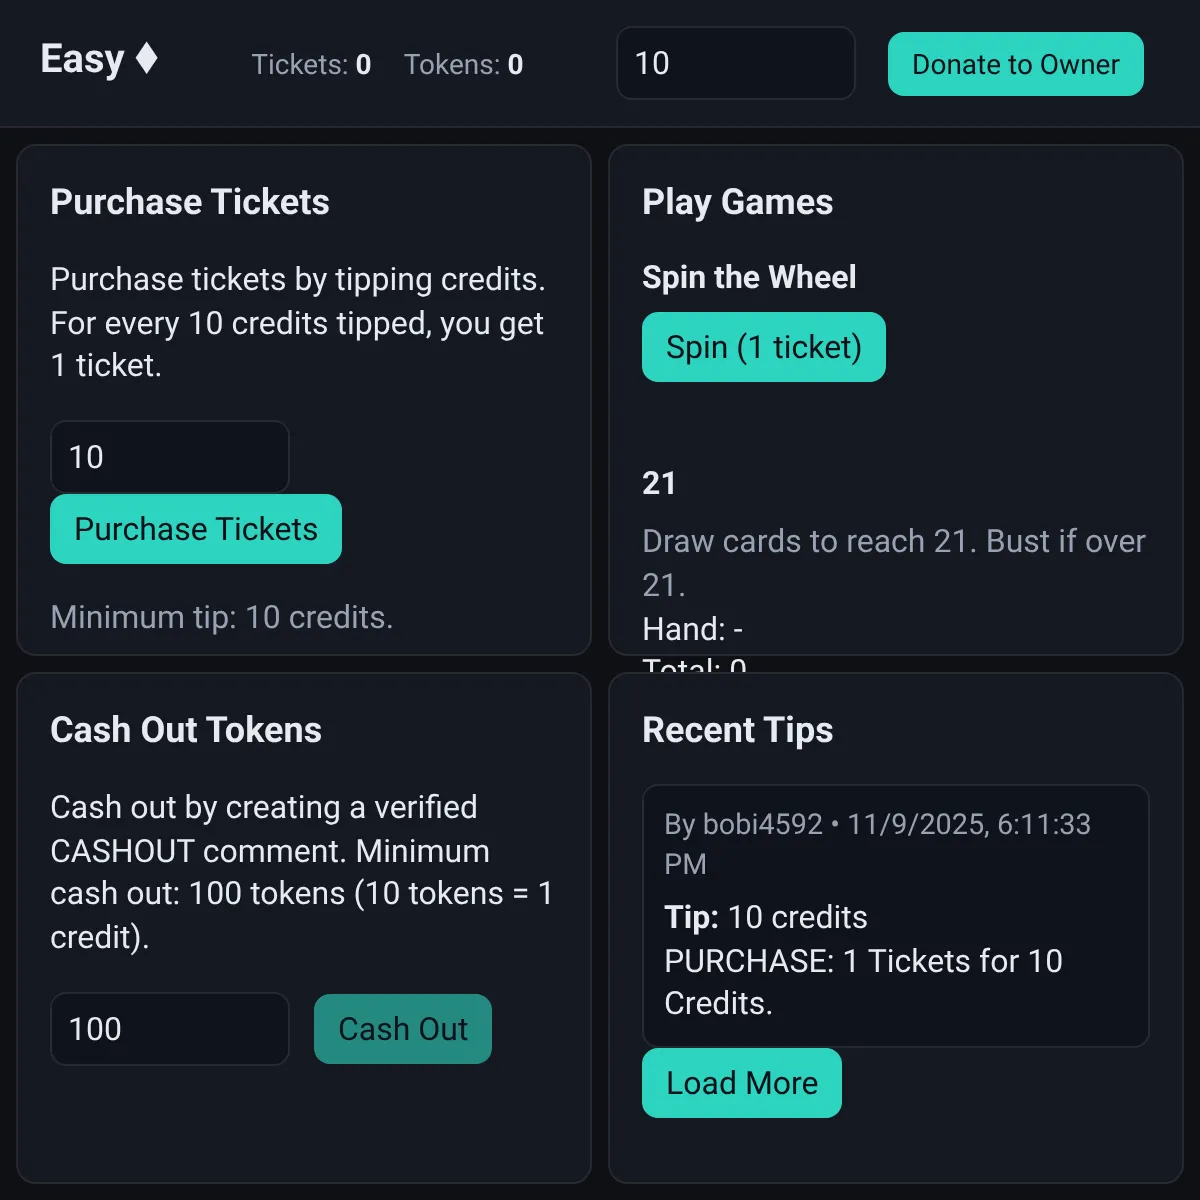Click the Minimum tip: 10 credits note
This screenshot has width=1200, height=1200.
[x=222, y=617]
